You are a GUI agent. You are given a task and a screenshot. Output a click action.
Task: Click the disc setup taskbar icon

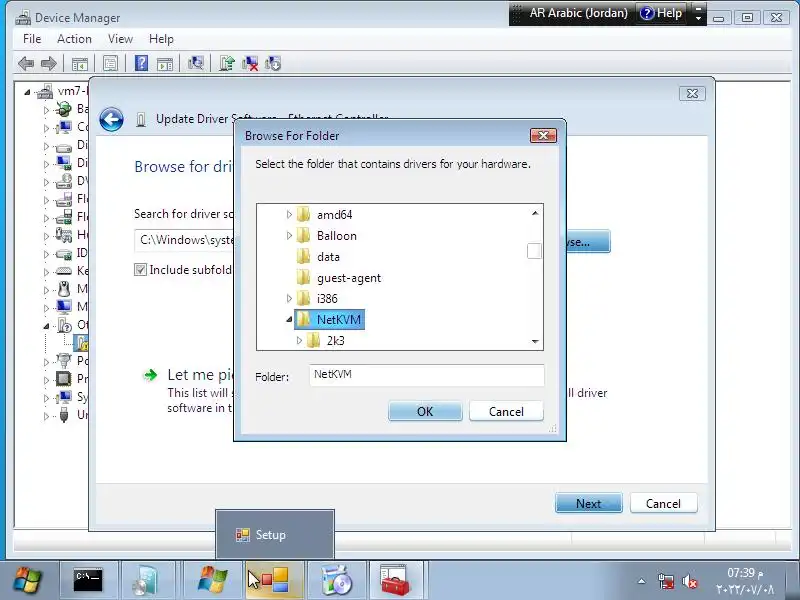(x=335, y=580)
